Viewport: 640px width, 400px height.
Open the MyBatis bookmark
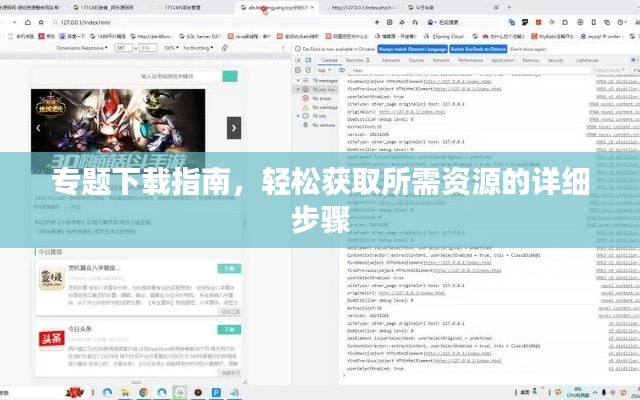click(x=553, y=36)
